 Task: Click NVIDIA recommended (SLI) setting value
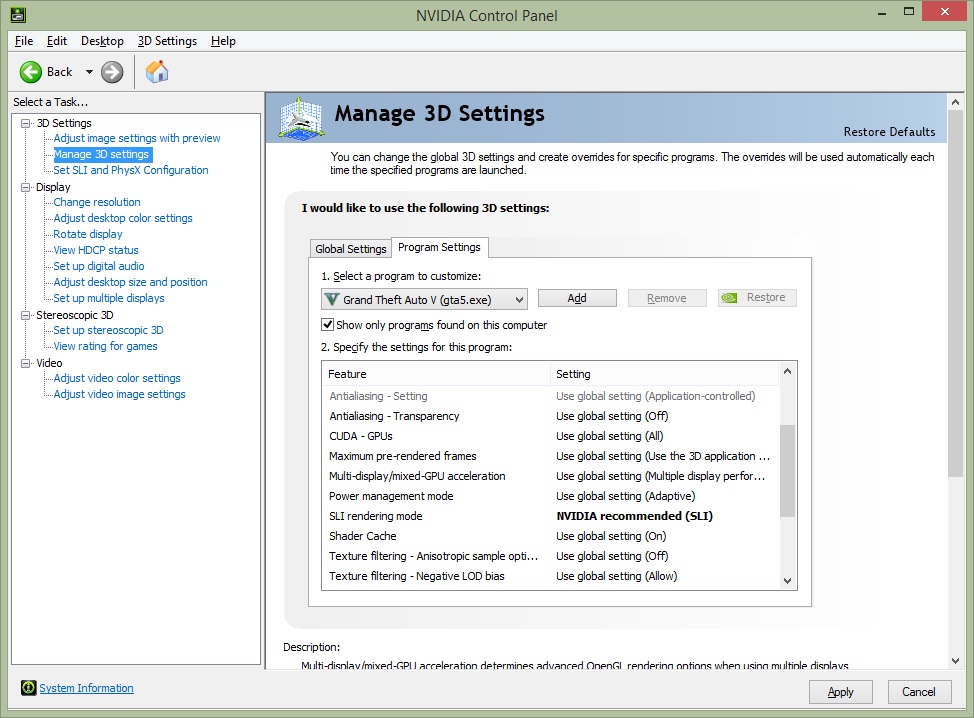pyautogui.click(x=634, y=516)
